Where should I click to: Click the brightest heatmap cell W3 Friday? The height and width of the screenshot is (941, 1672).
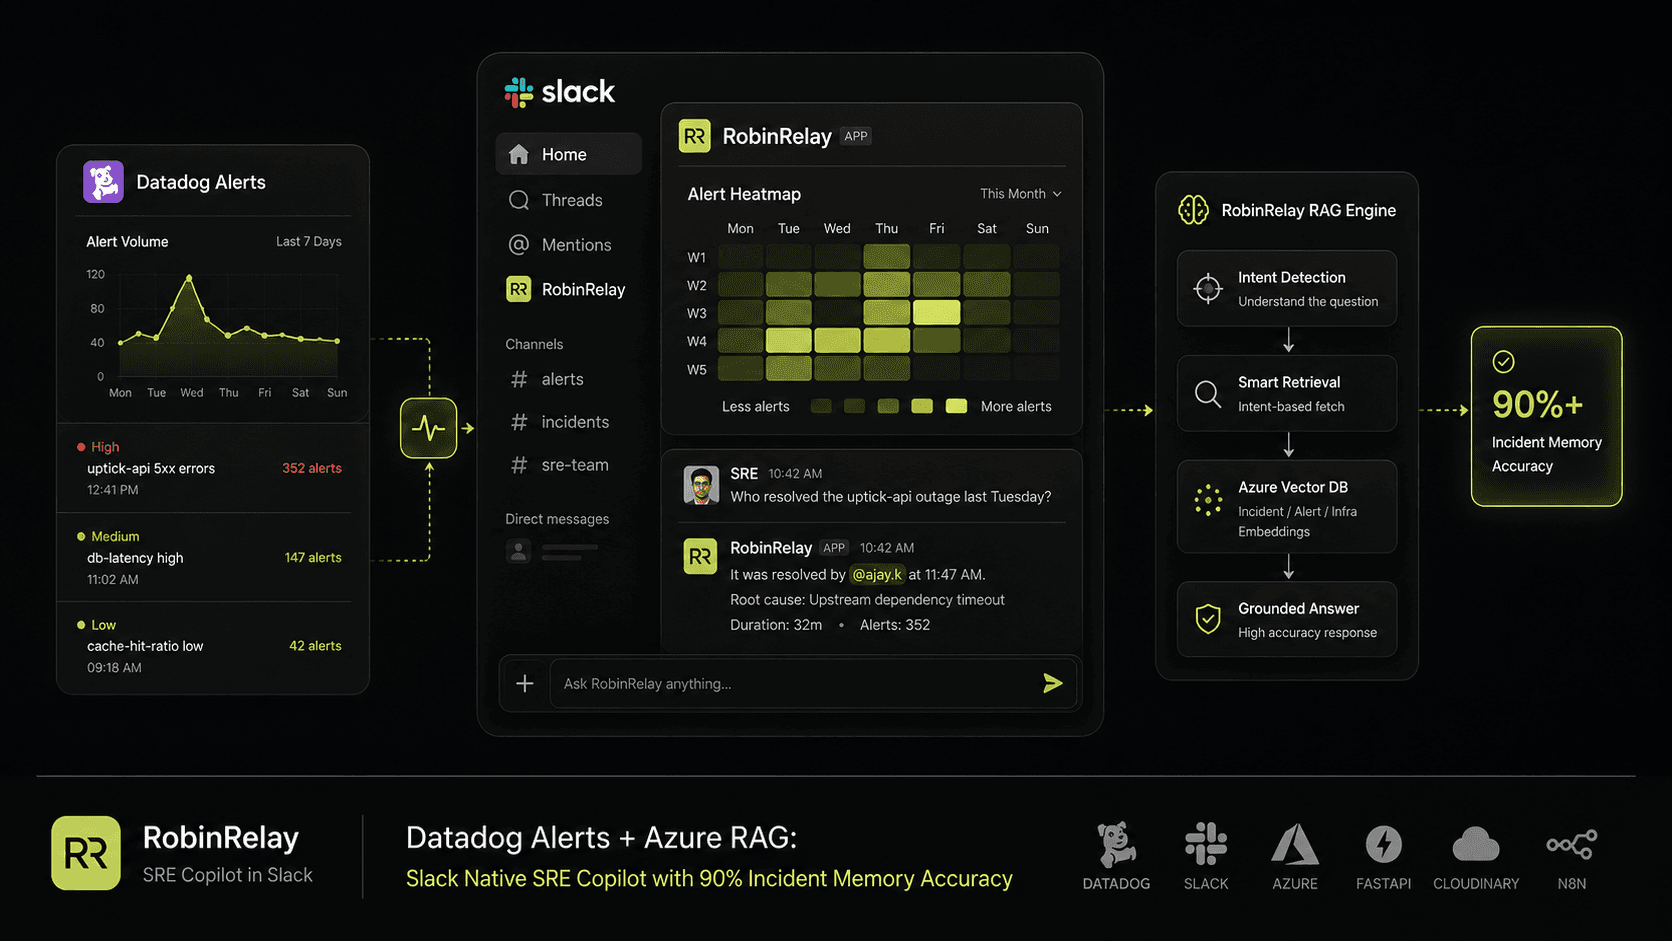tap(936, 313)
